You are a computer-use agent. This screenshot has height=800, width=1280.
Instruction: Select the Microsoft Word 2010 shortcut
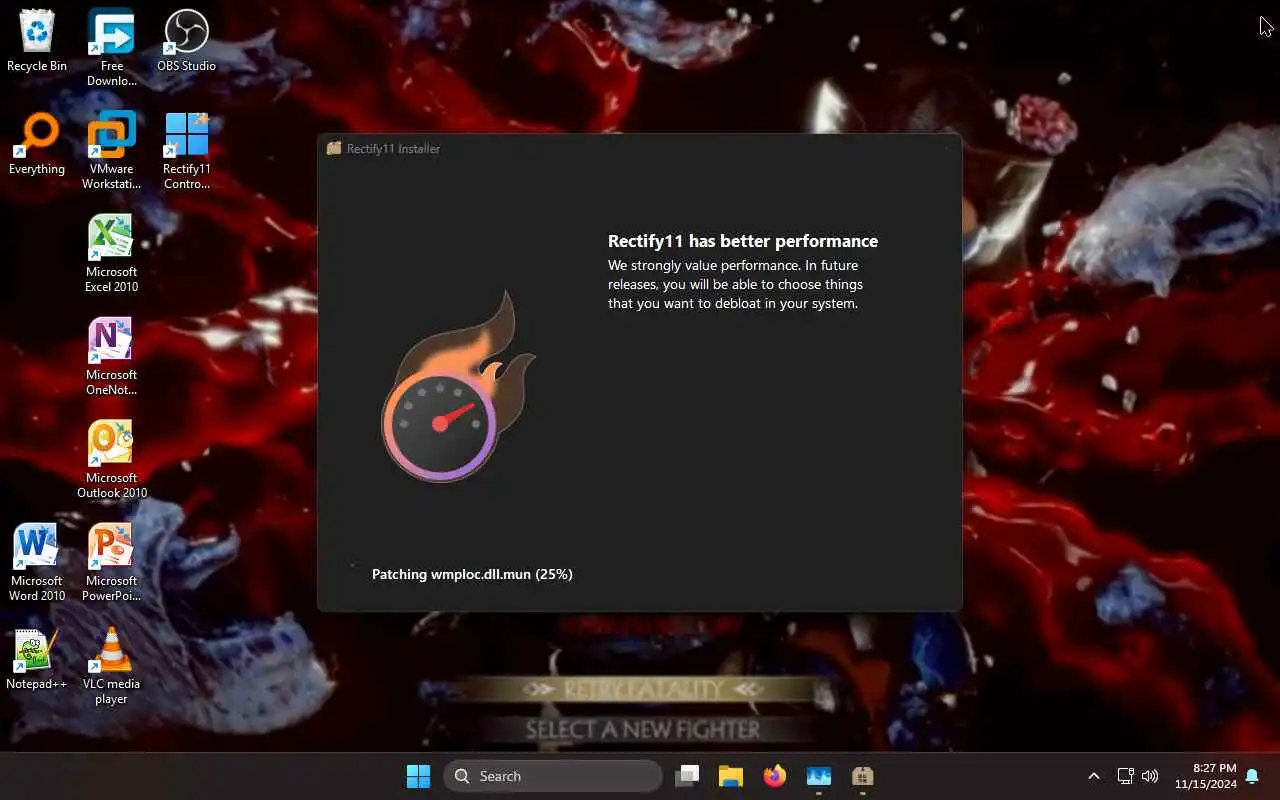point(37,563)
